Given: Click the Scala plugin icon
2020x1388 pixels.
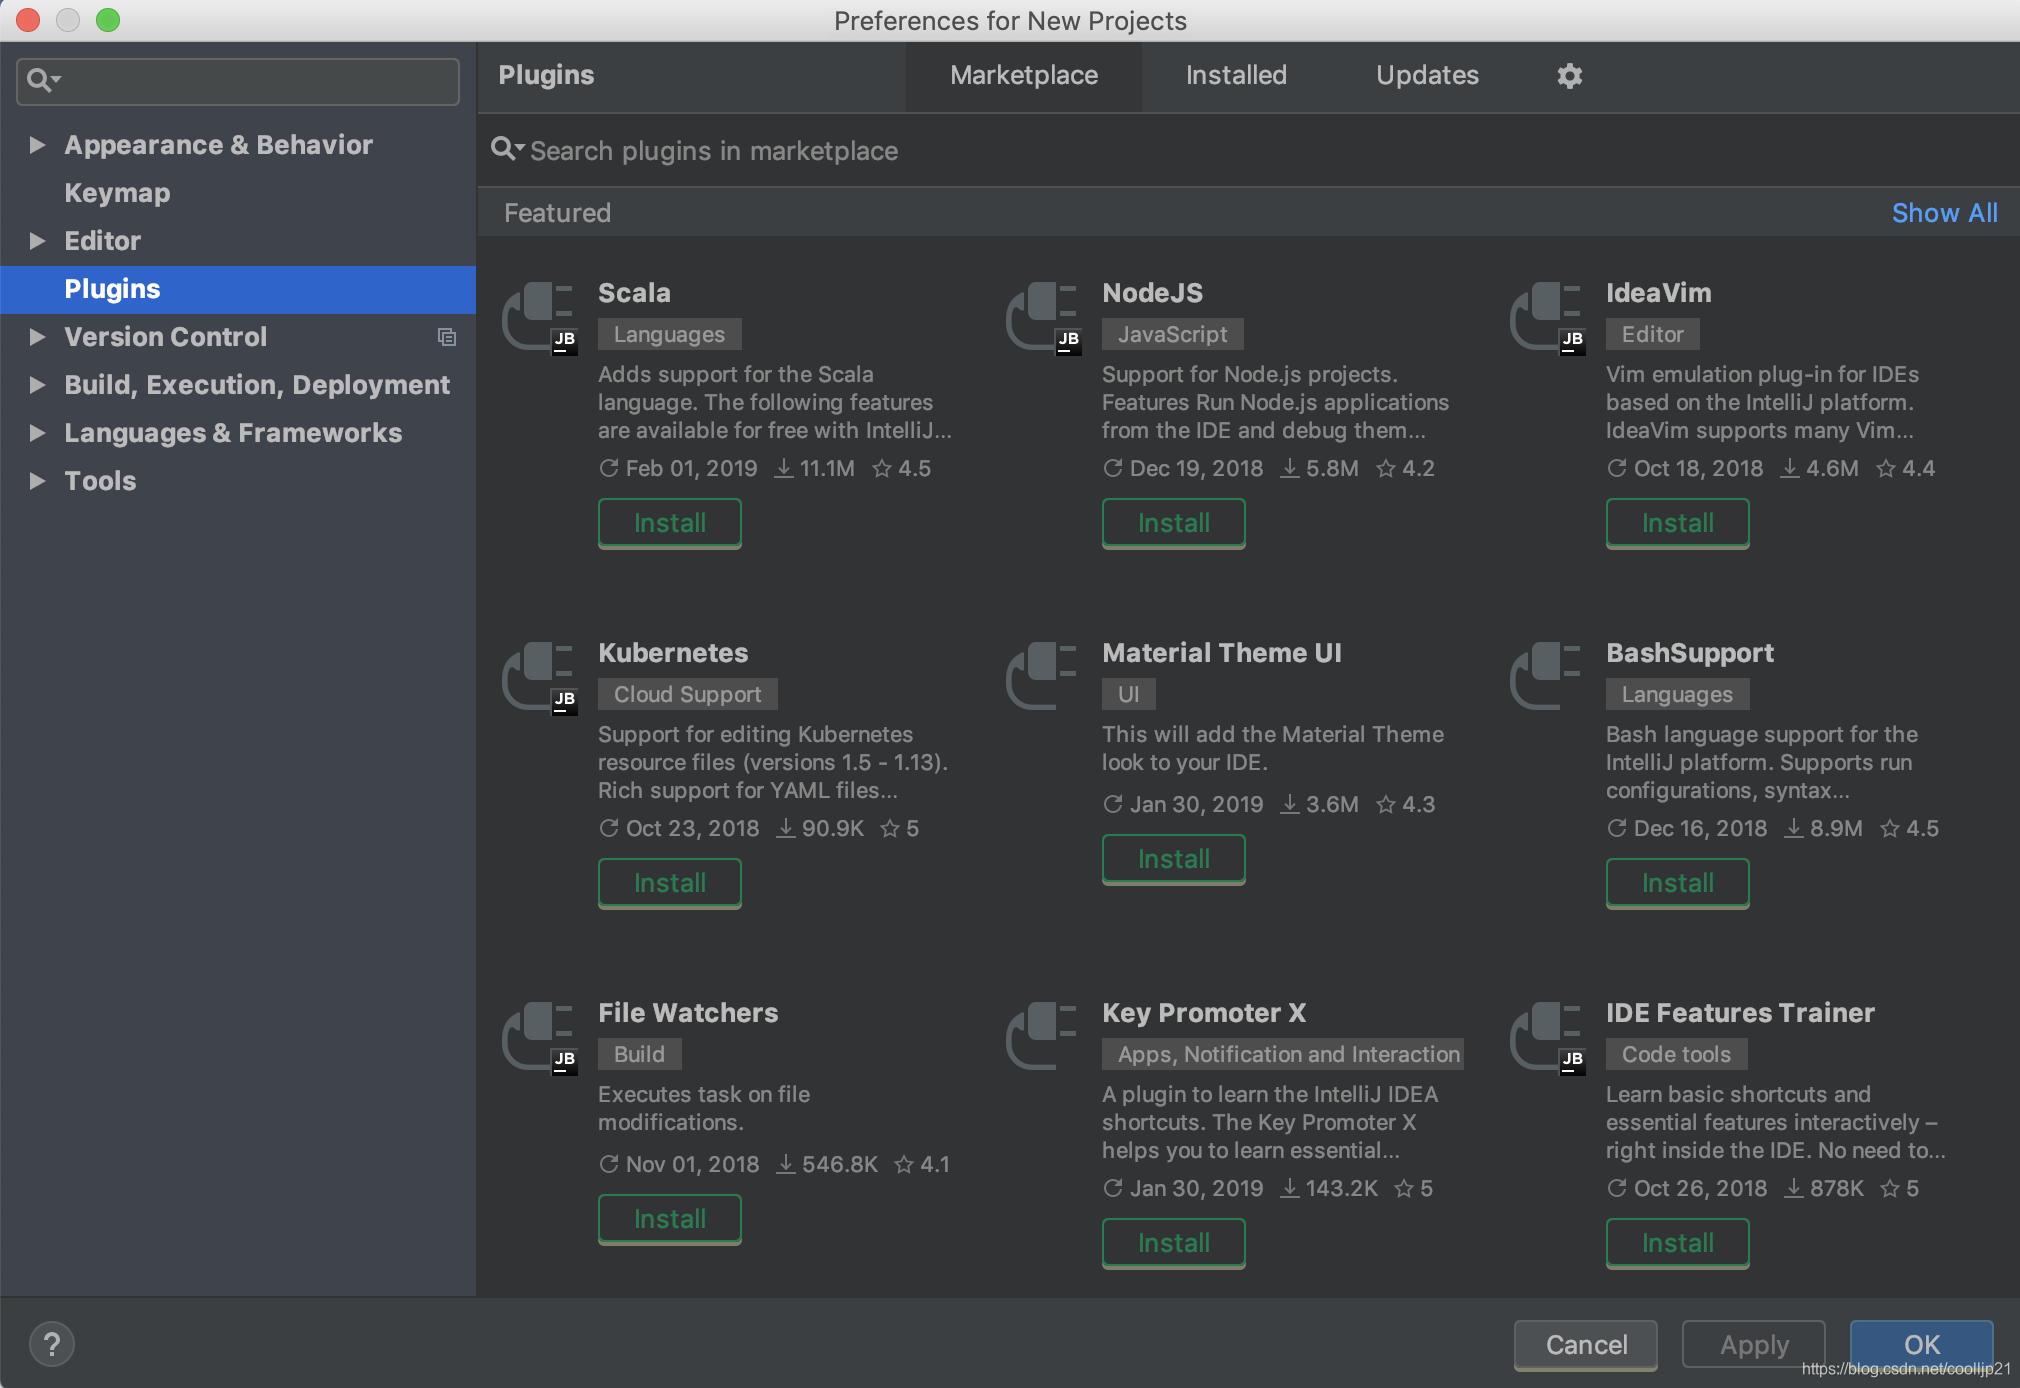Looking at the screenshot, I should [x=539, y=318].
